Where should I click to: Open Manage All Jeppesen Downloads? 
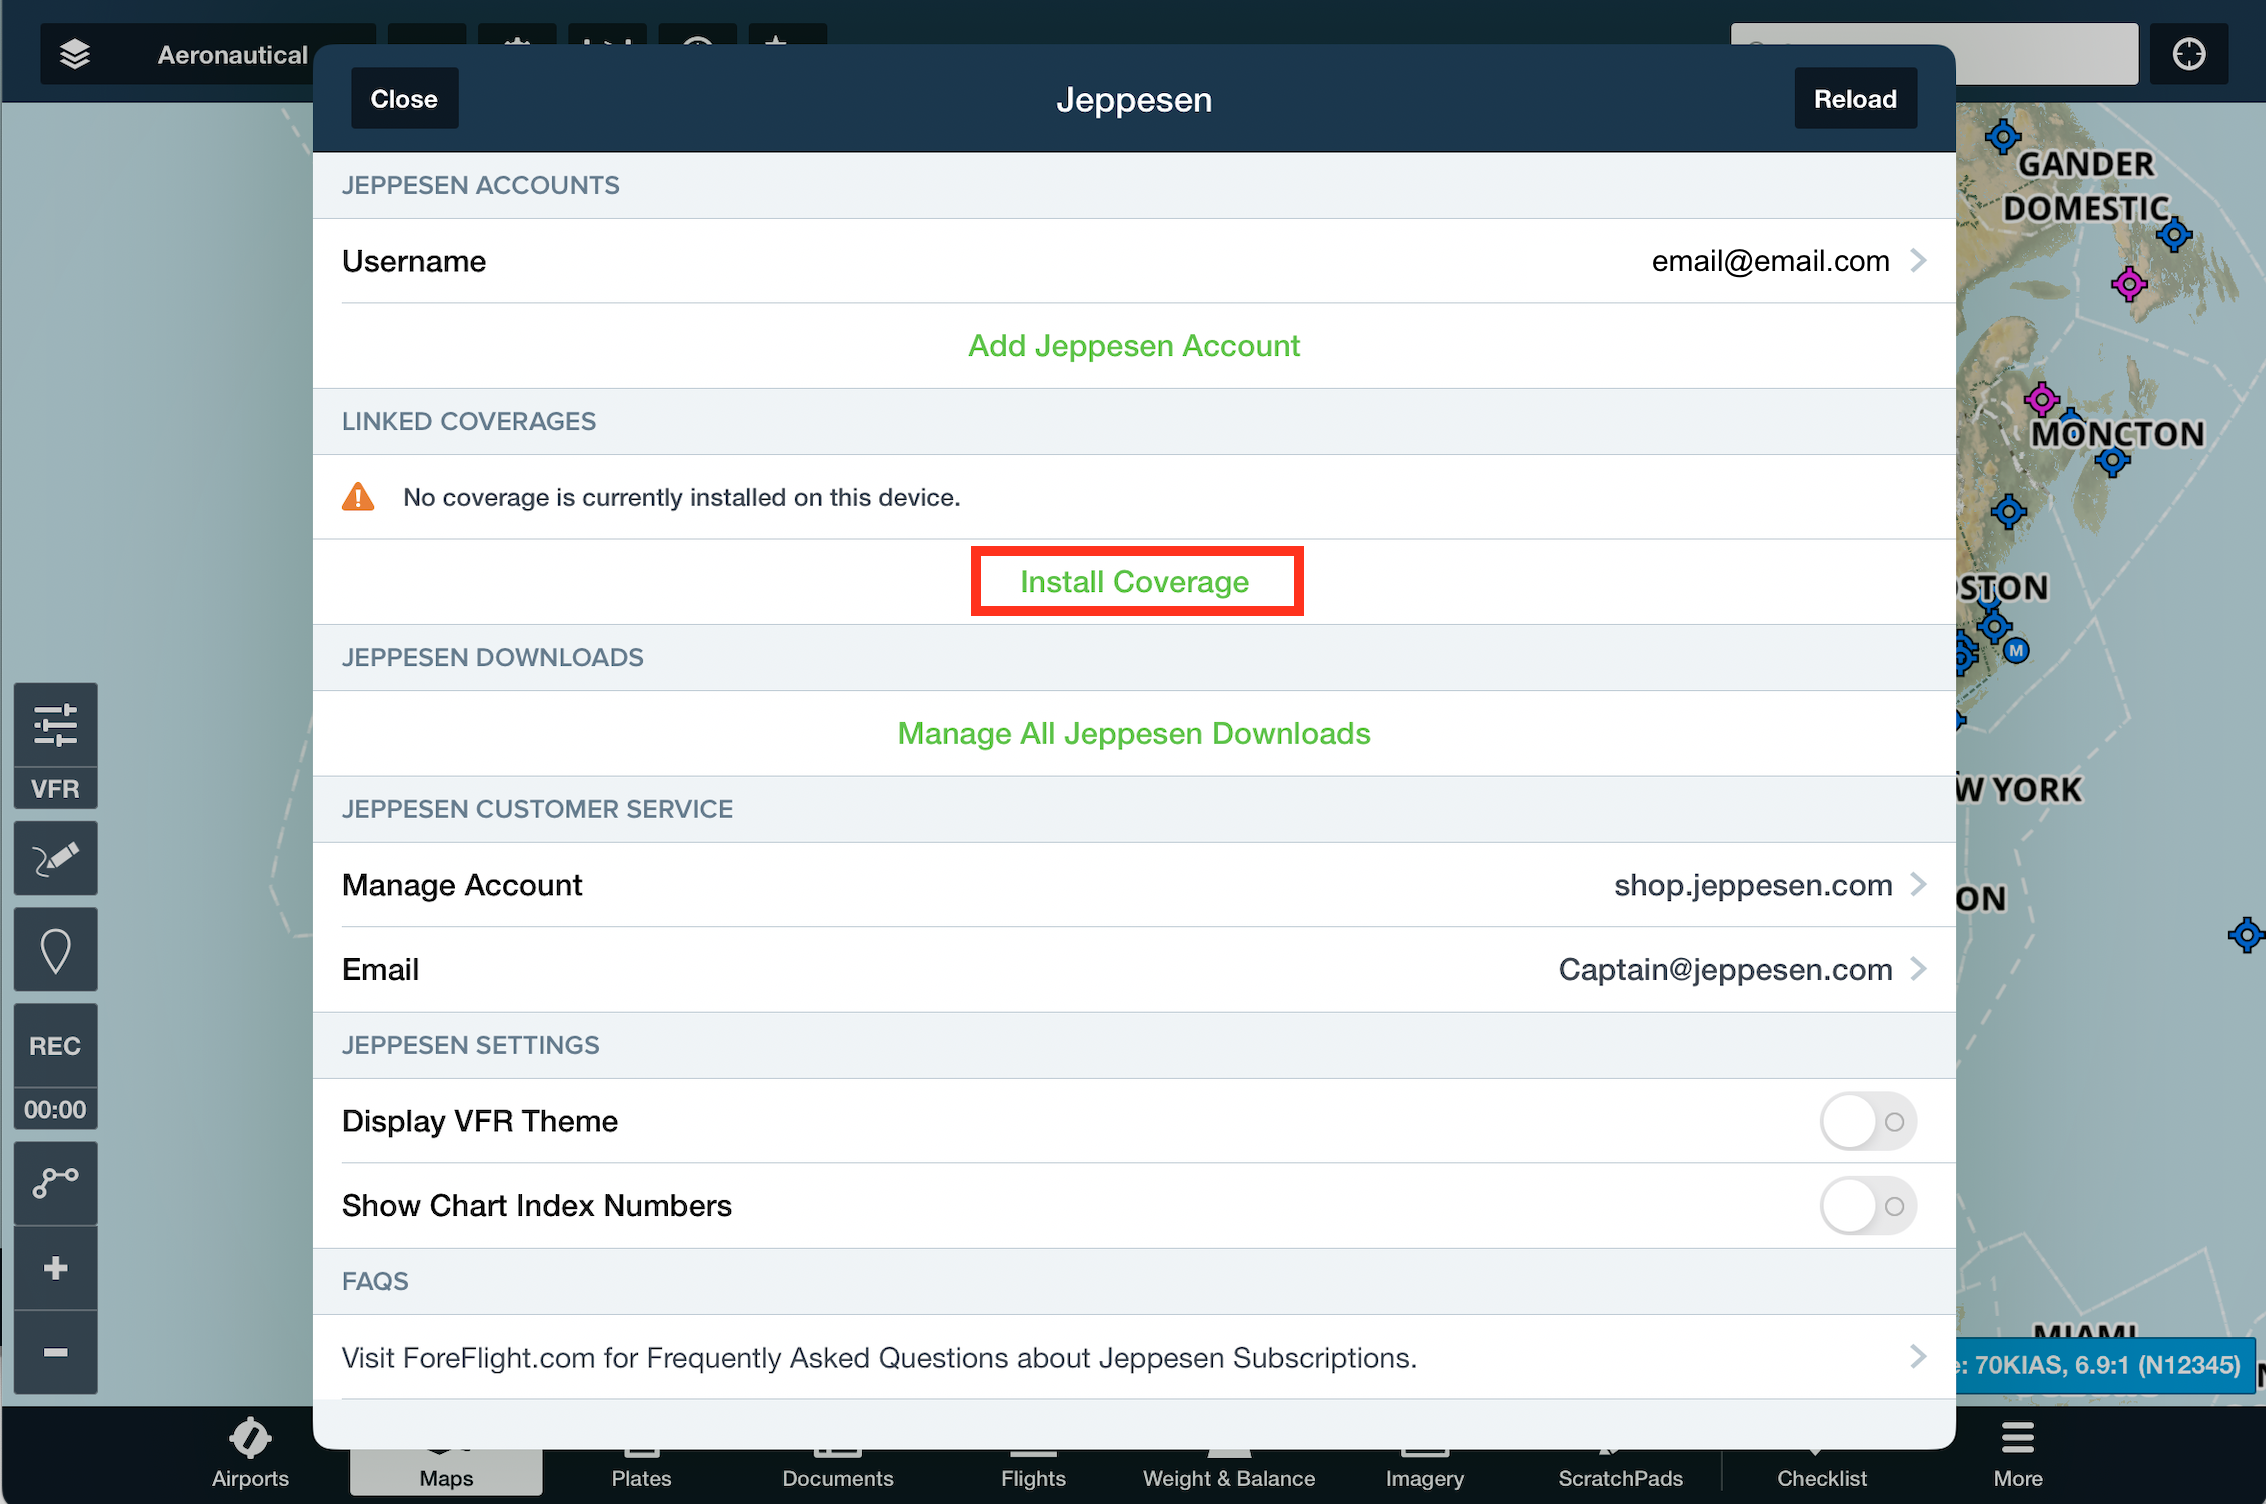coord(1134,734)
